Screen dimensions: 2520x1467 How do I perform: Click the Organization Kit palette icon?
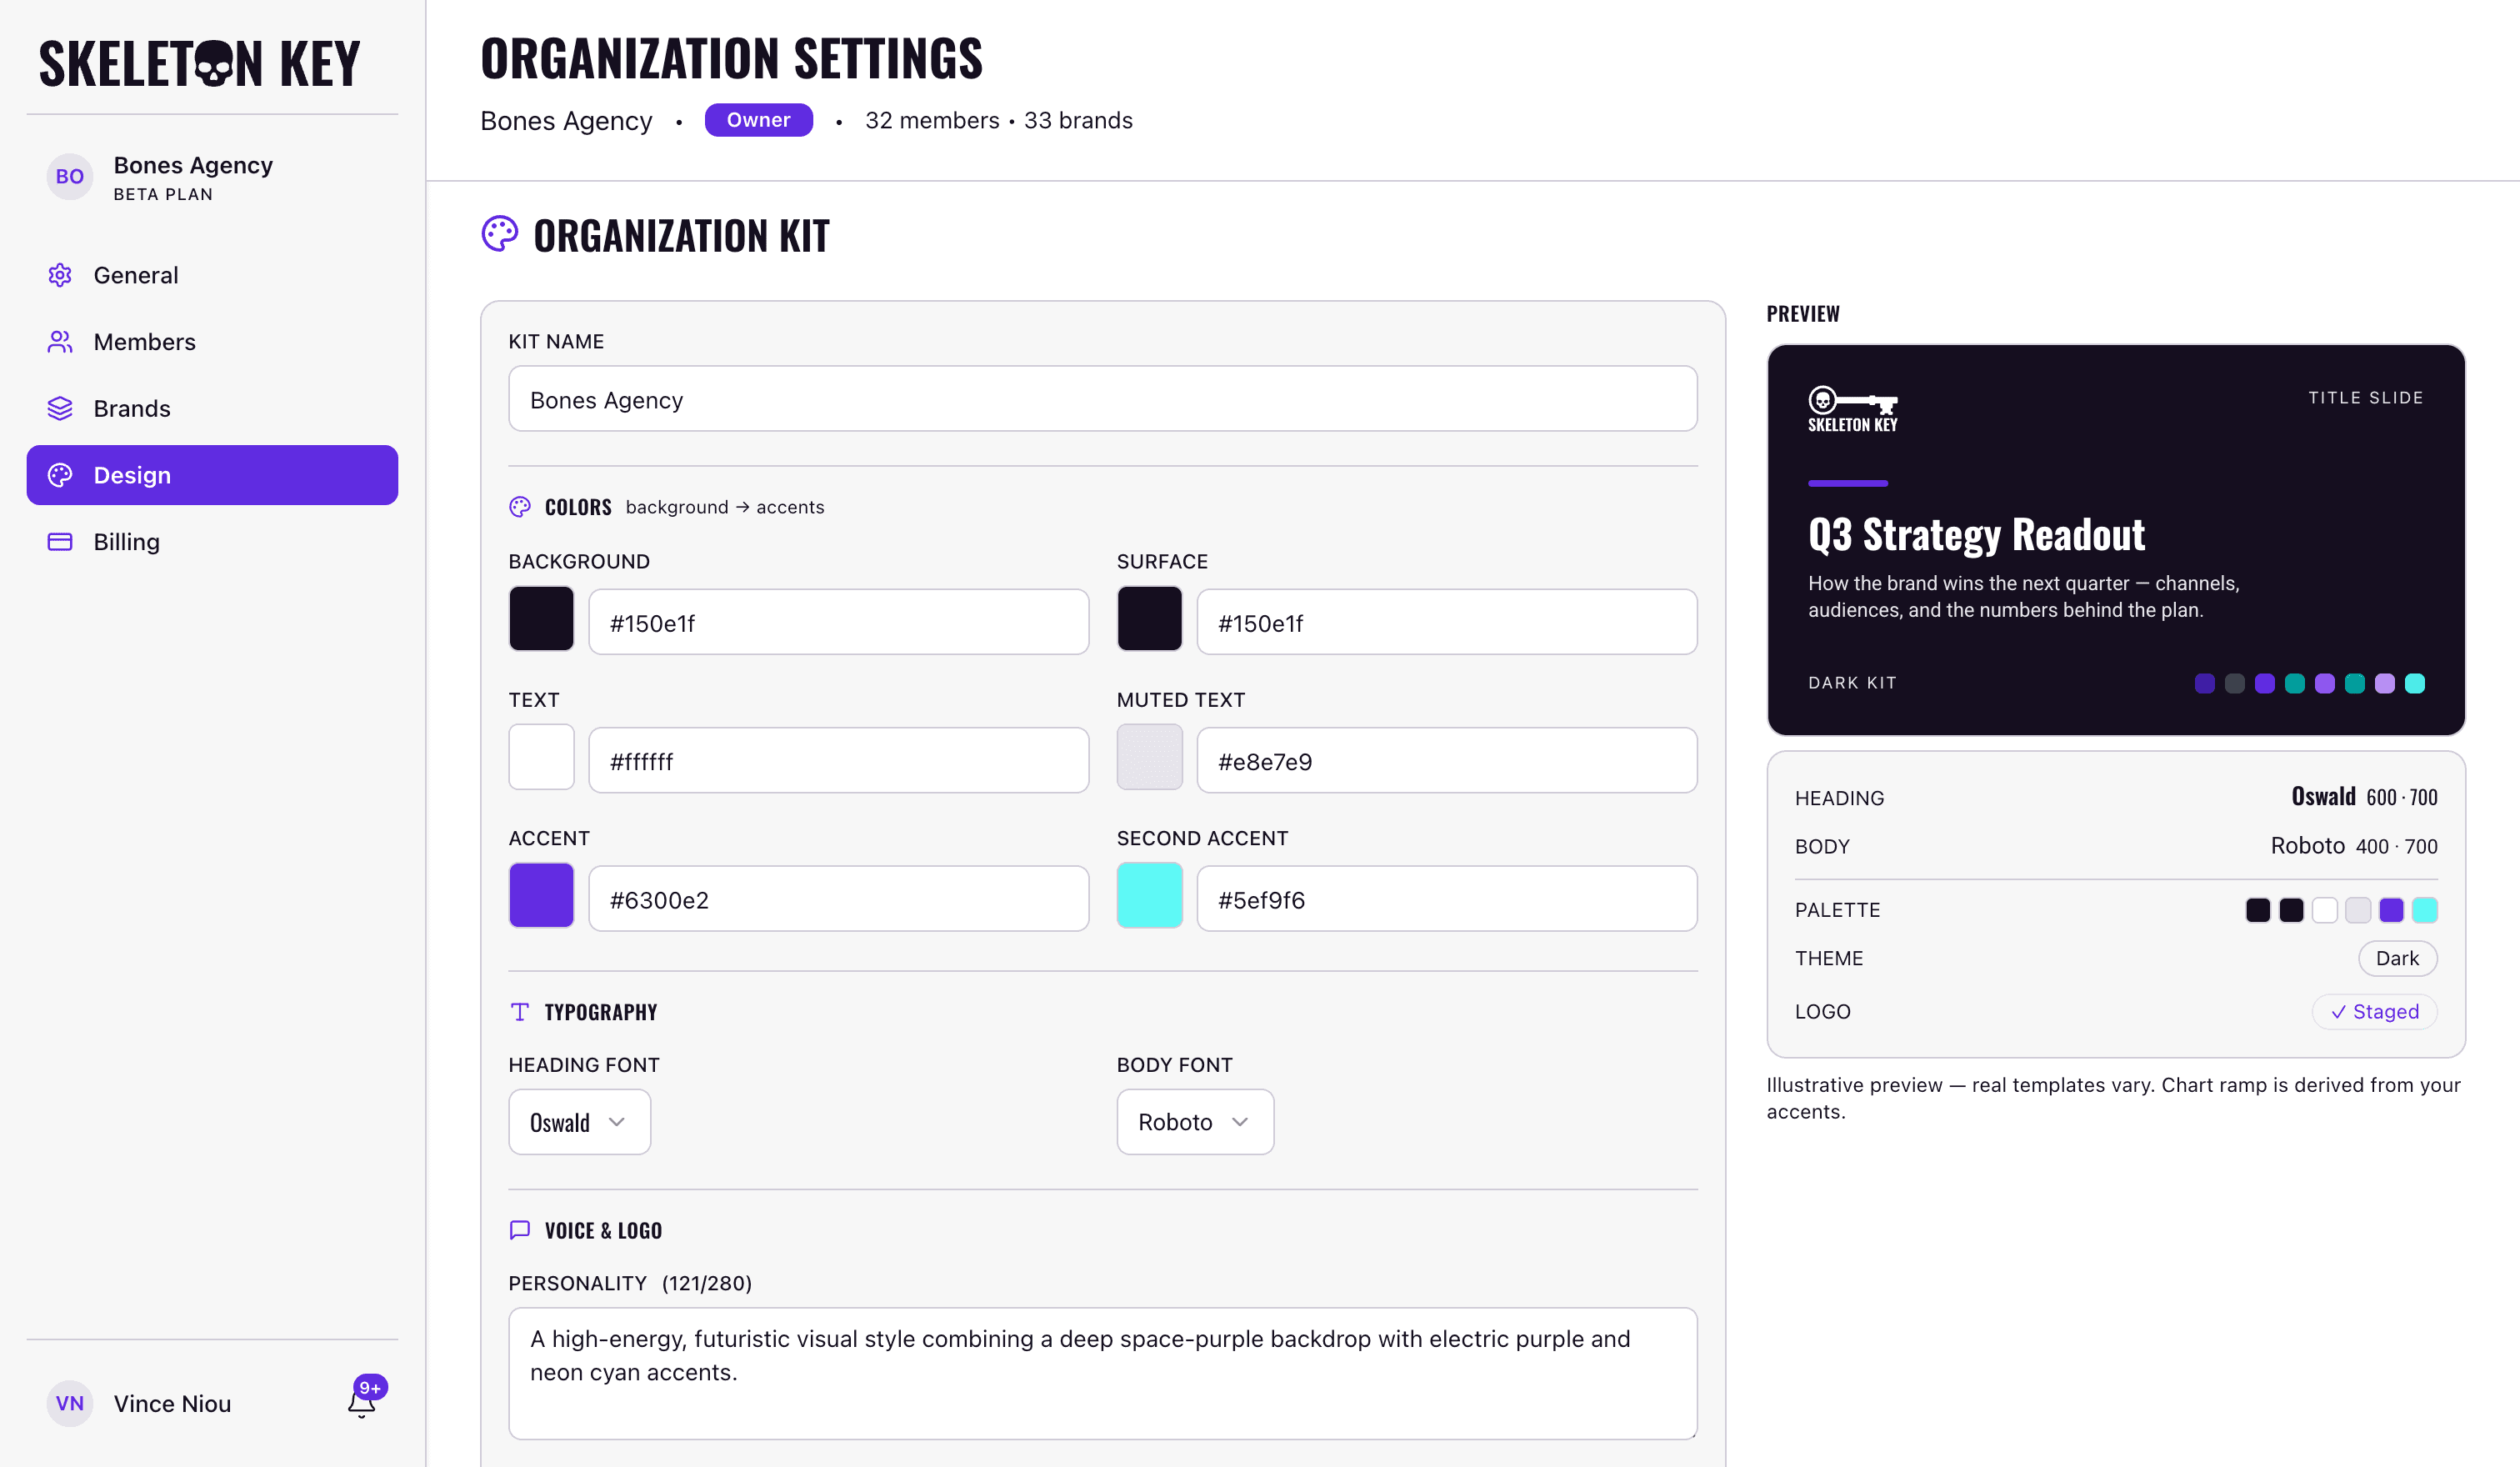coord(500,234)
